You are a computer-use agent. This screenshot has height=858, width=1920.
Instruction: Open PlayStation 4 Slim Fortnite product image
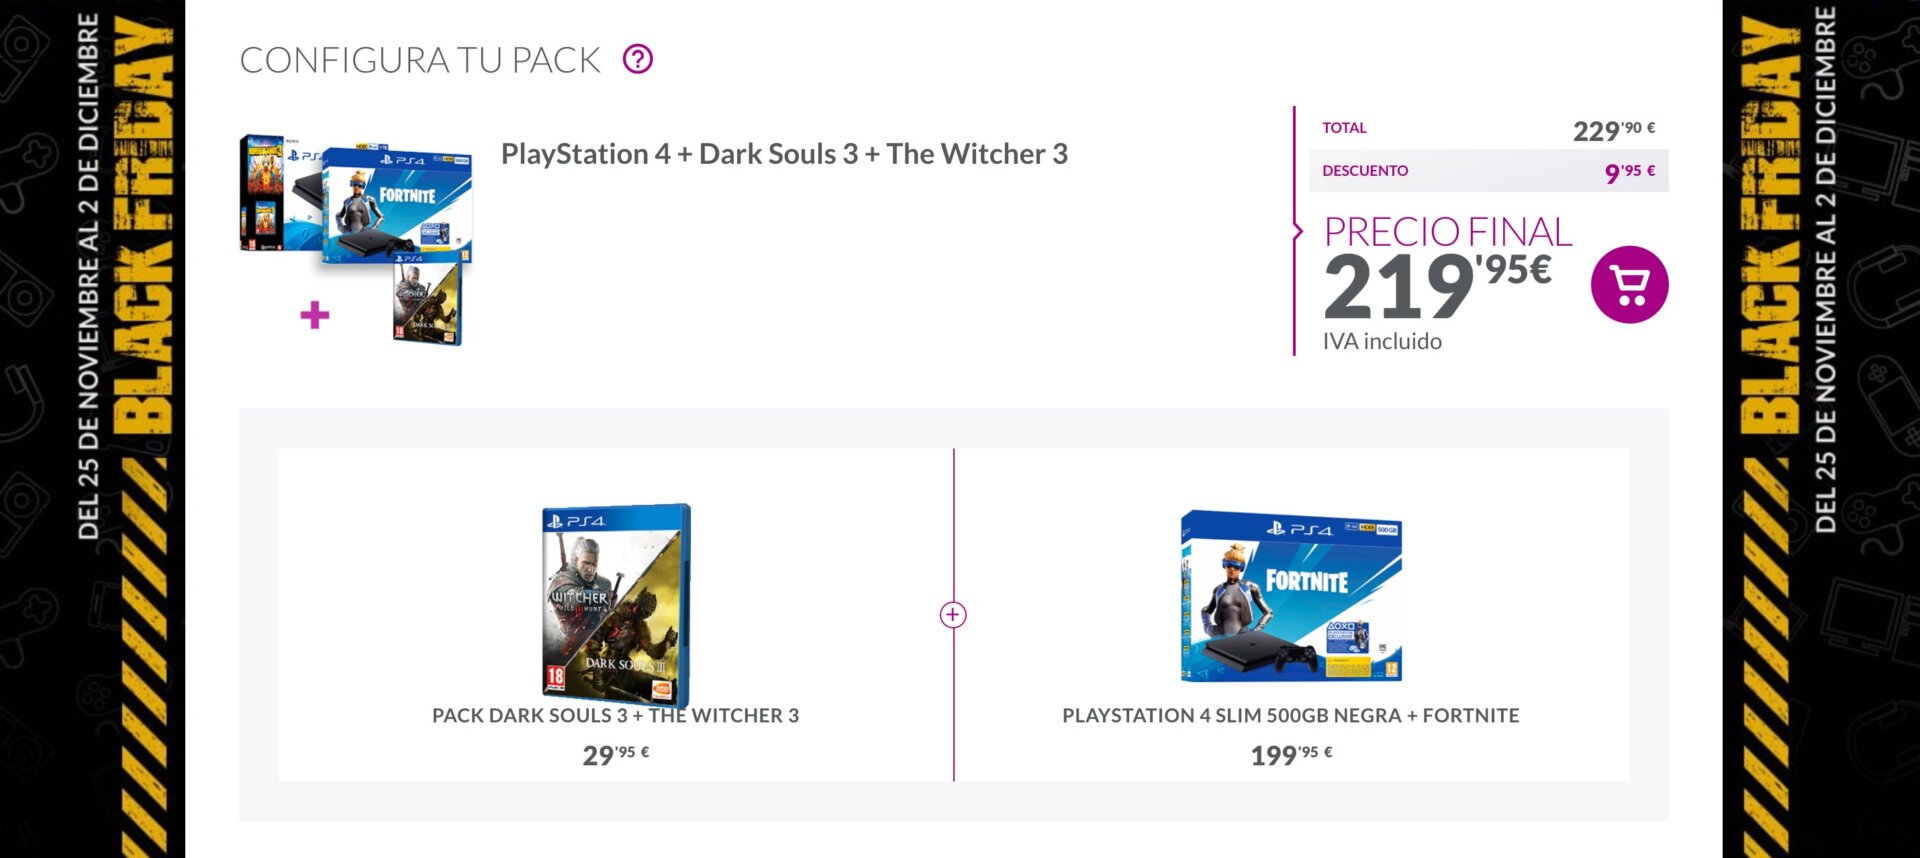click(x=1291, y=596)
